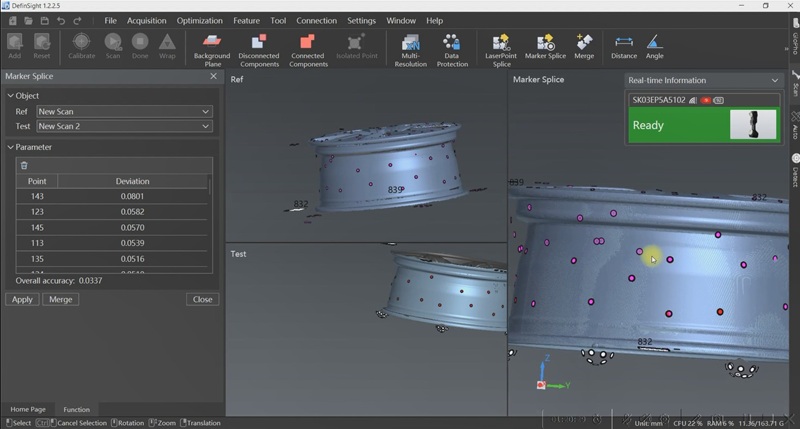Image resolution: width=800 pixels, height=429 pixels.
Task: Click the Merge icon in the toolbar
Action: coord(584,43)
